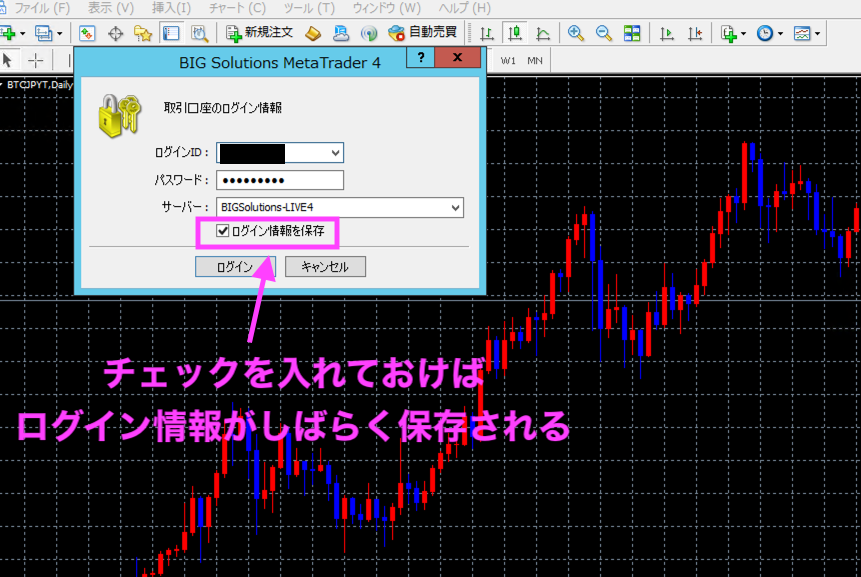
Task: Zoom out on the chart
Action: pyautogui.click(x=602, y=33)
